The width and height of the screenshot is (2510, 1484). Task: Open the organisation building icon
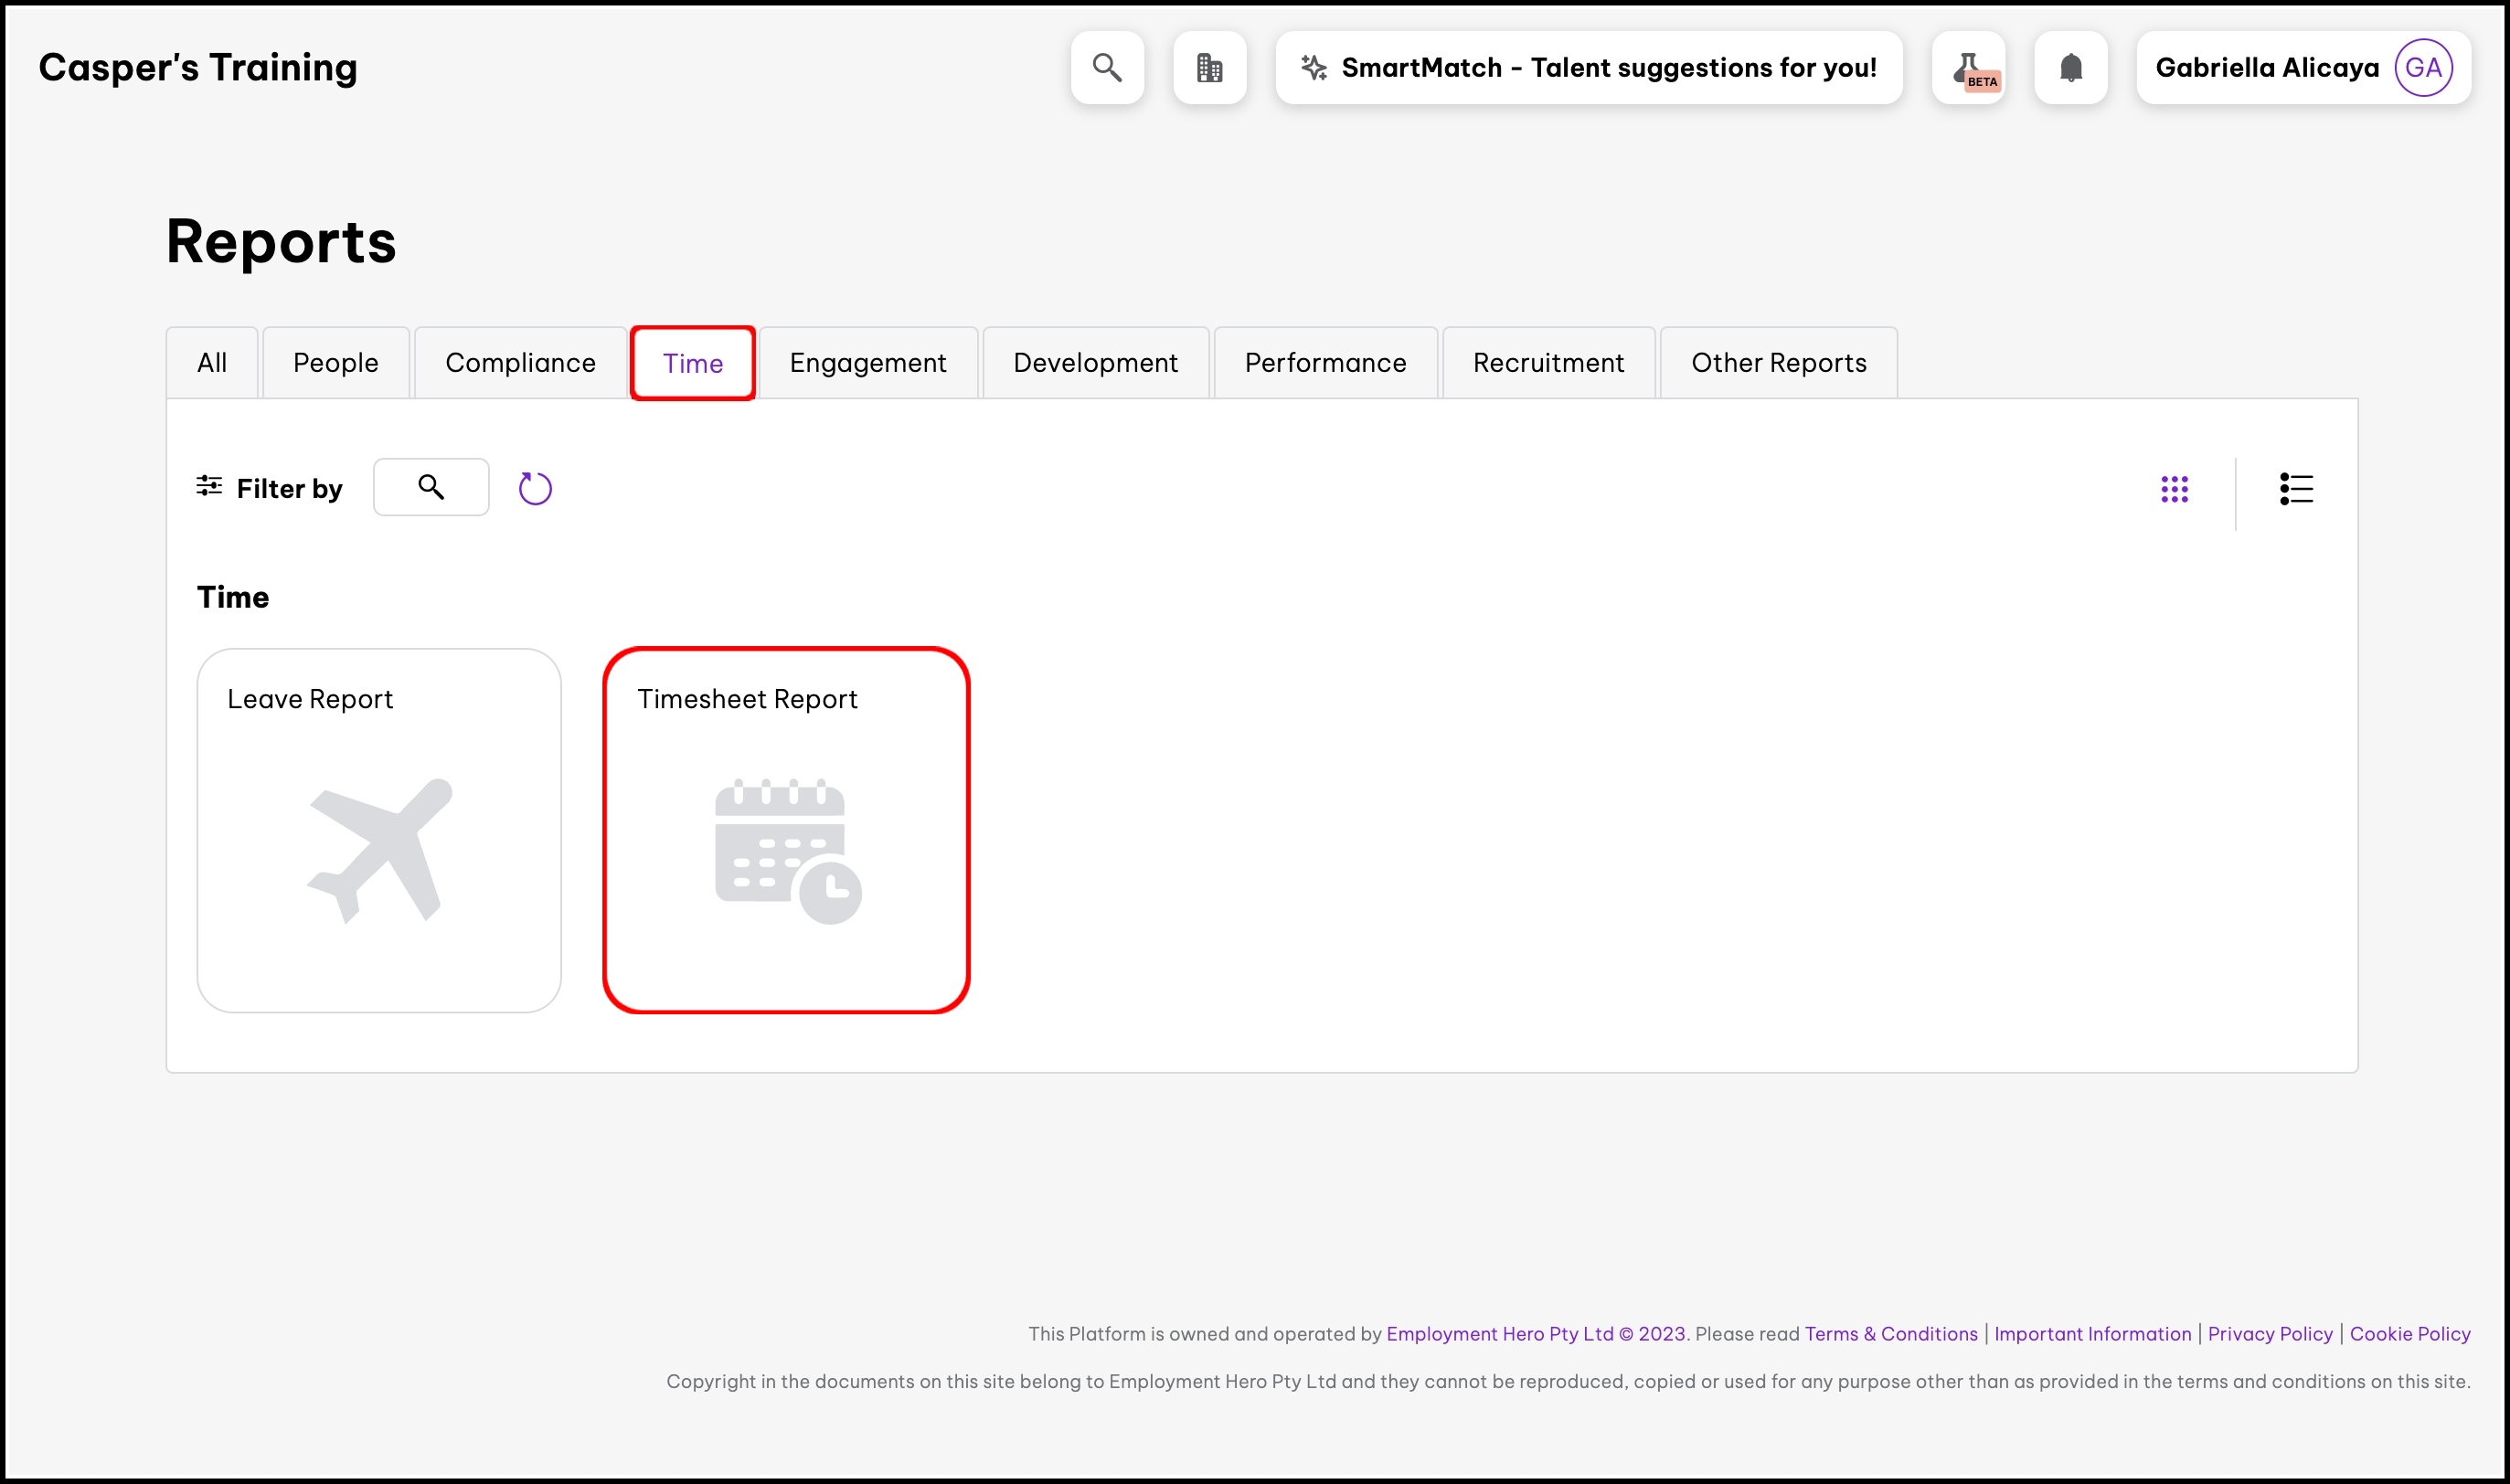pos(1209,68)
